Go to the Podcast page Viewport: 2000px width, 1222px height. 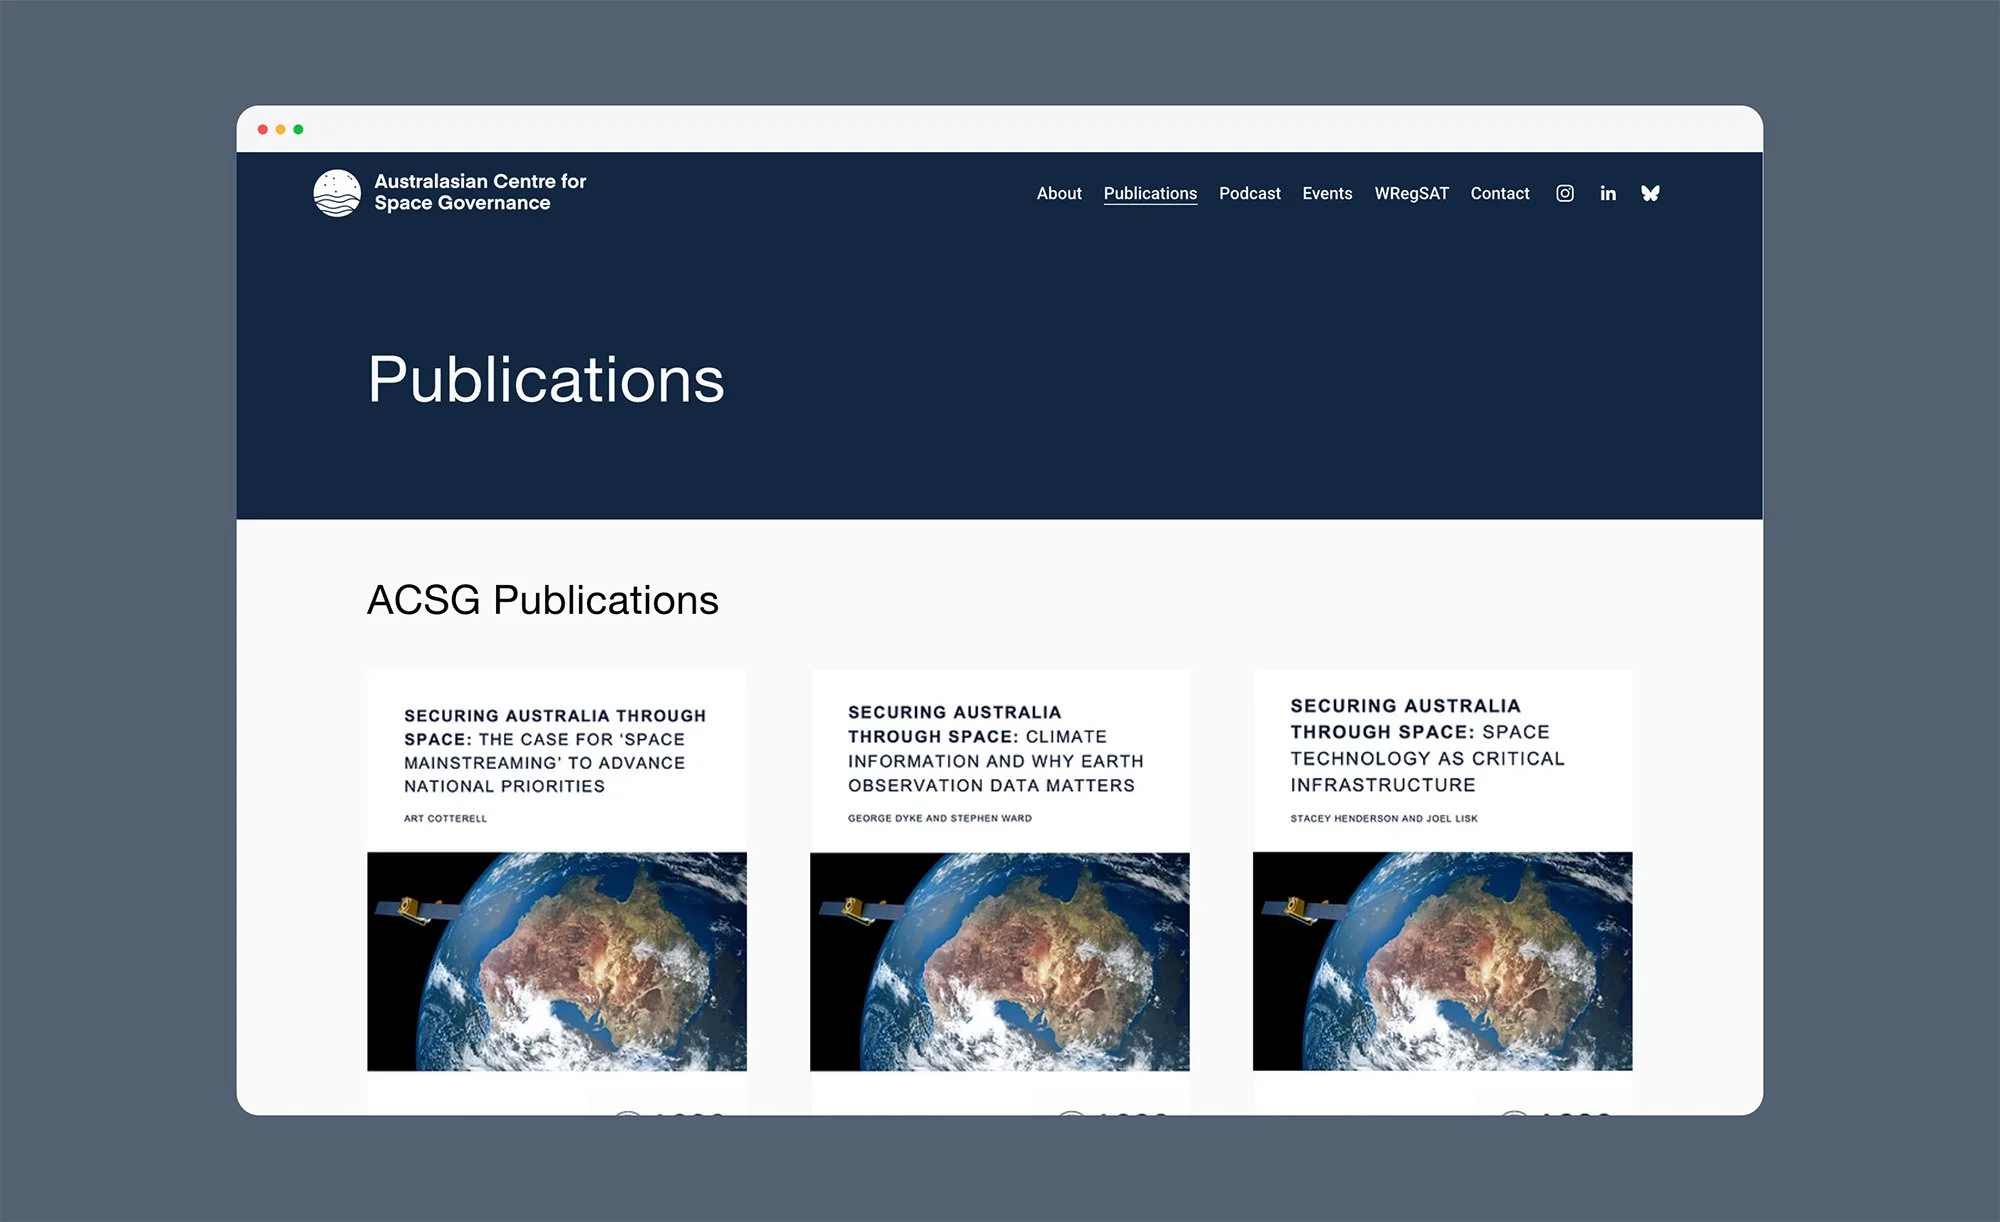[x=1249, y=193]
